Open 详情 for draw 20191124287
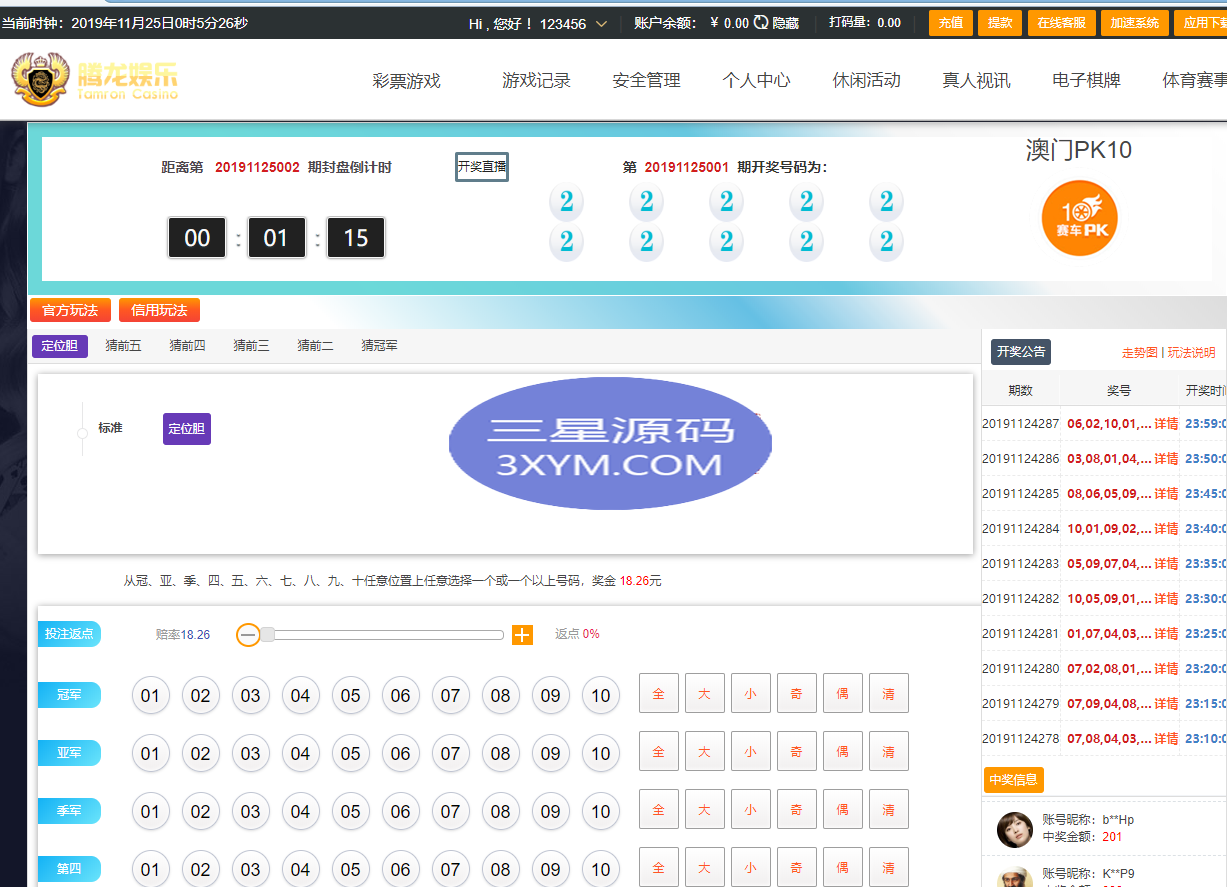This screenshot has height=887, width=1227. (1165, 424)
